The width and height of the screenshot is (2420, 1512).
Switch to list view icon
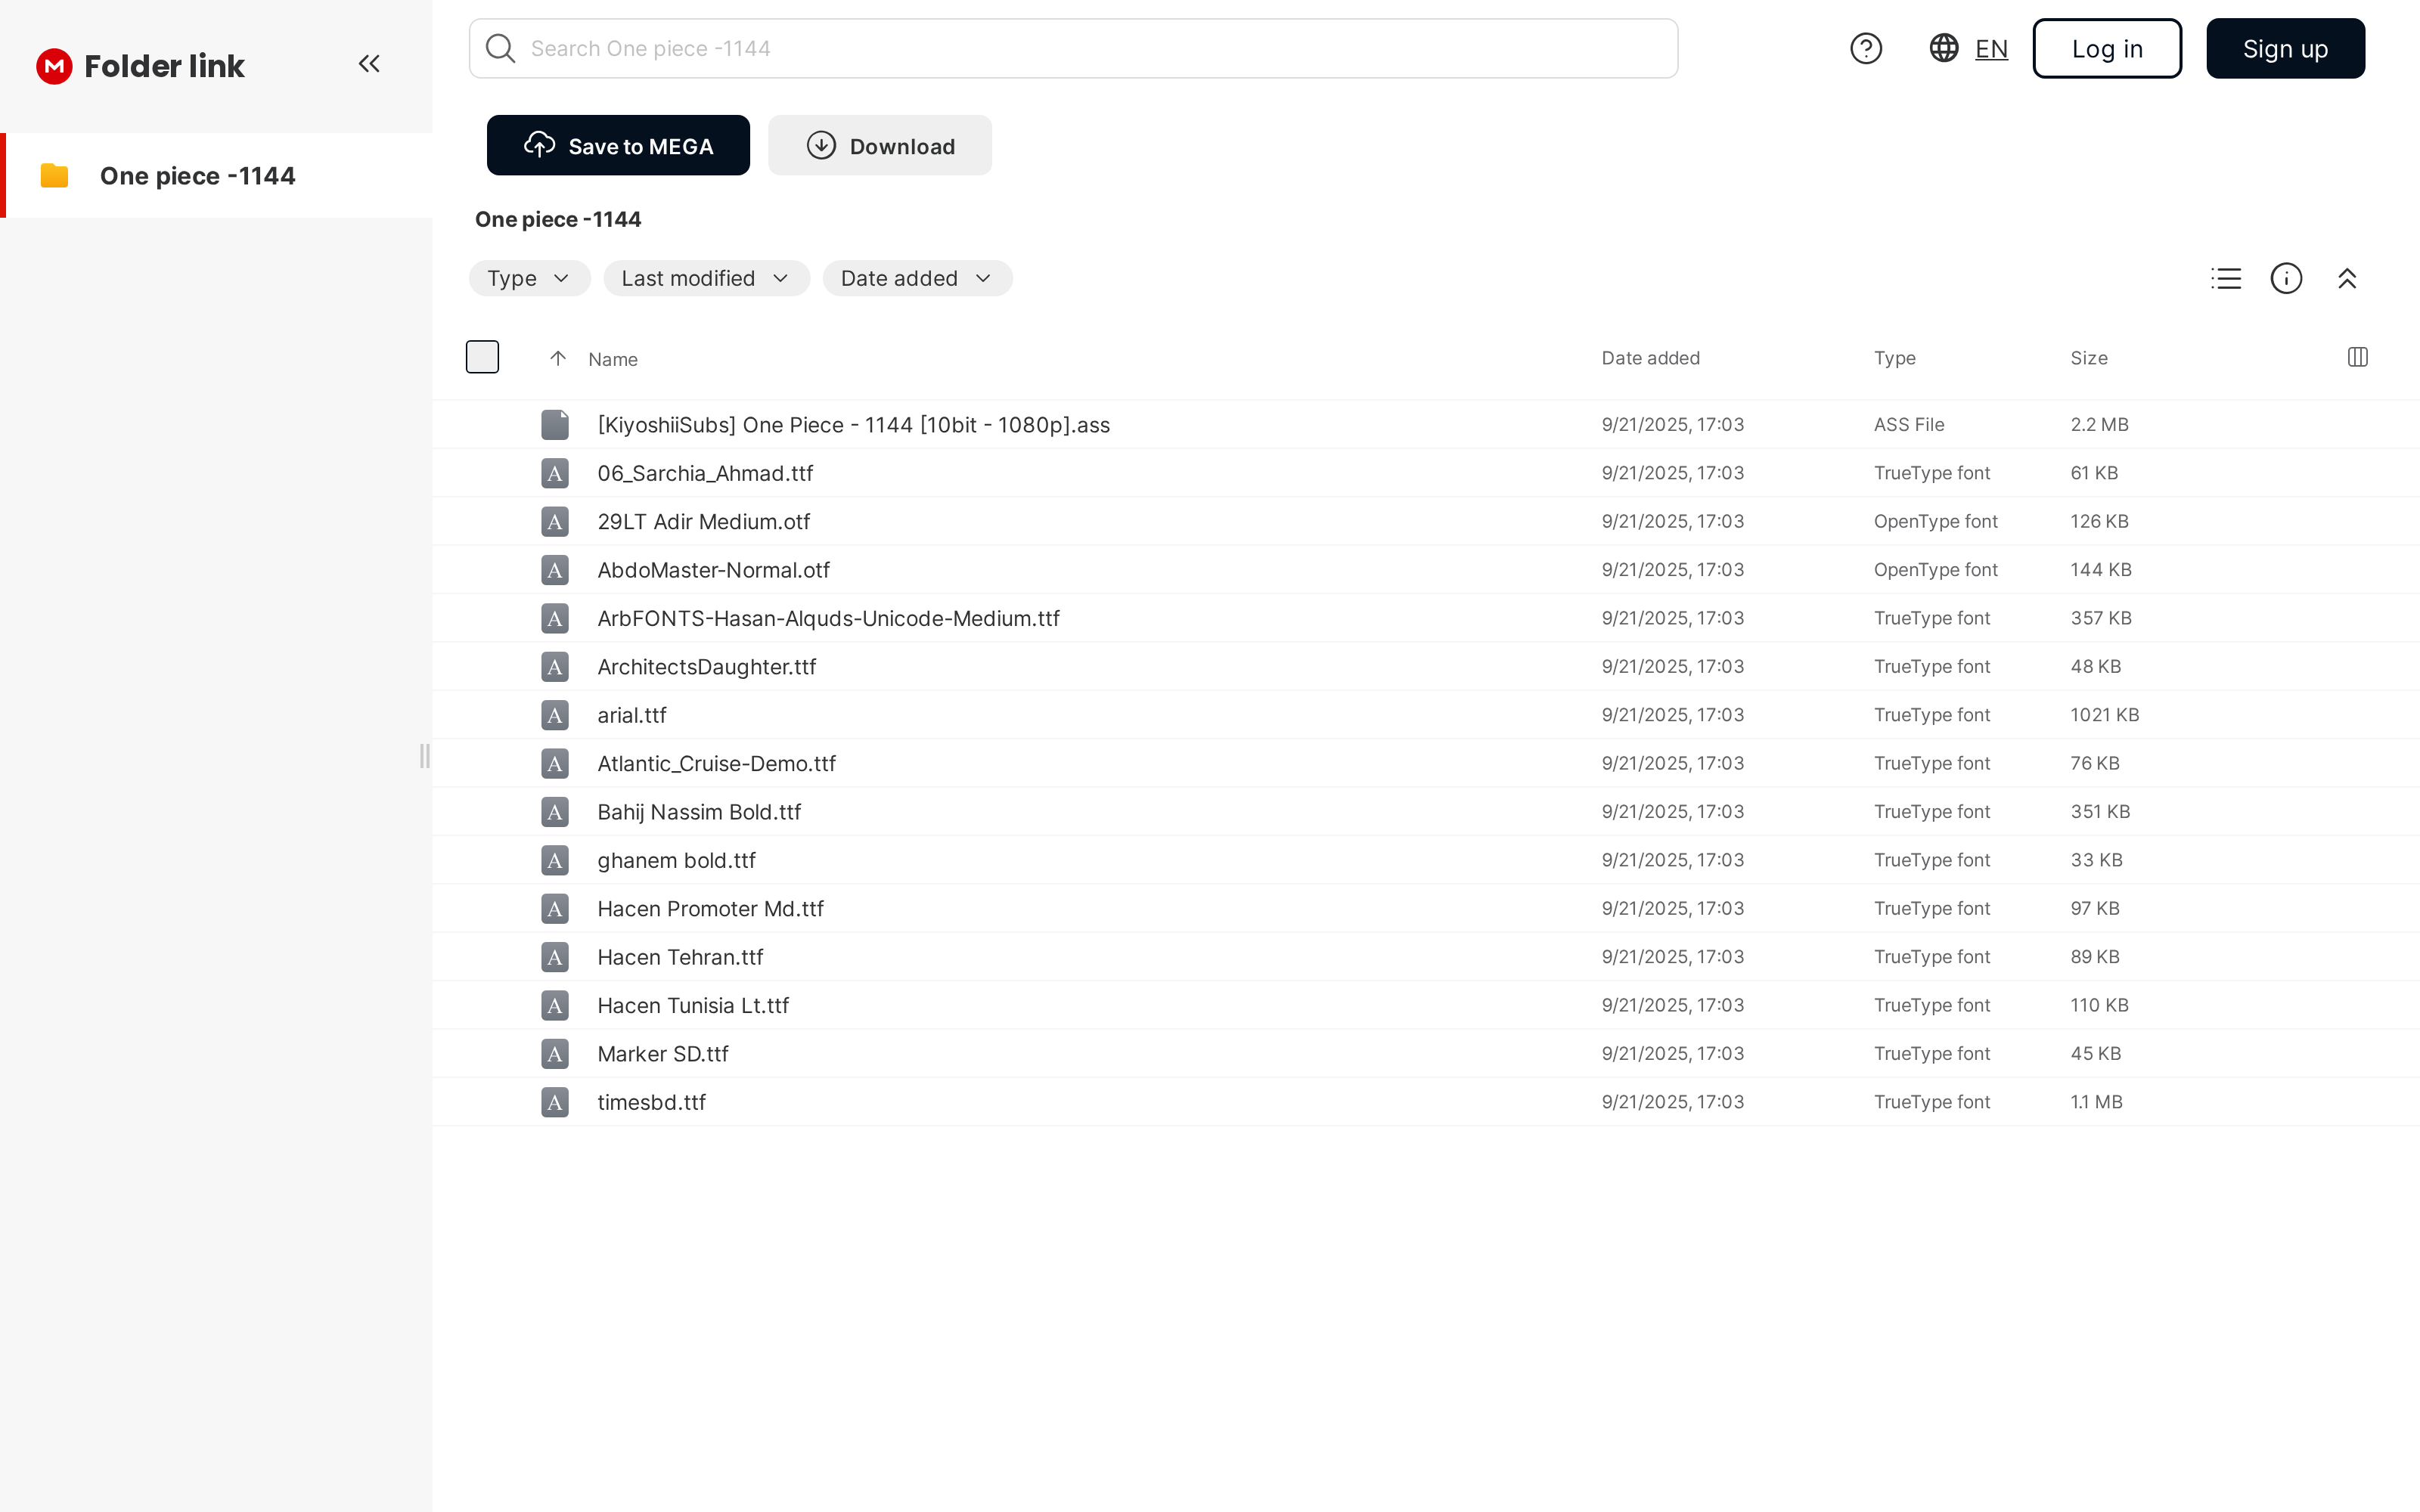click(x=2226, y=278)
